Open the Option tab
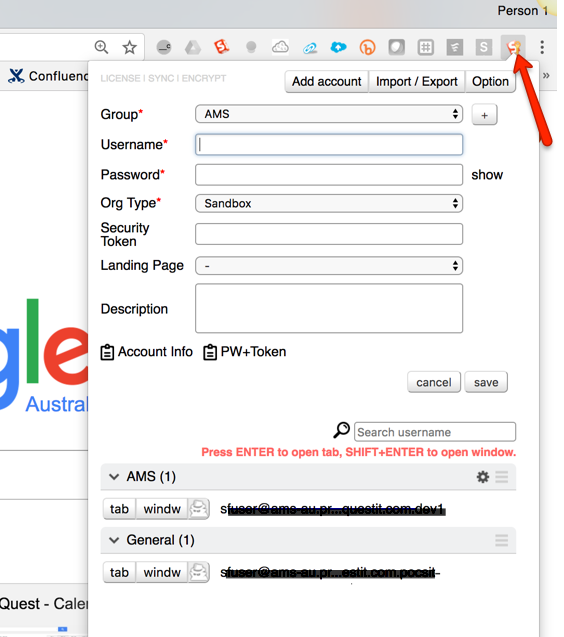 tap(490, 82)
